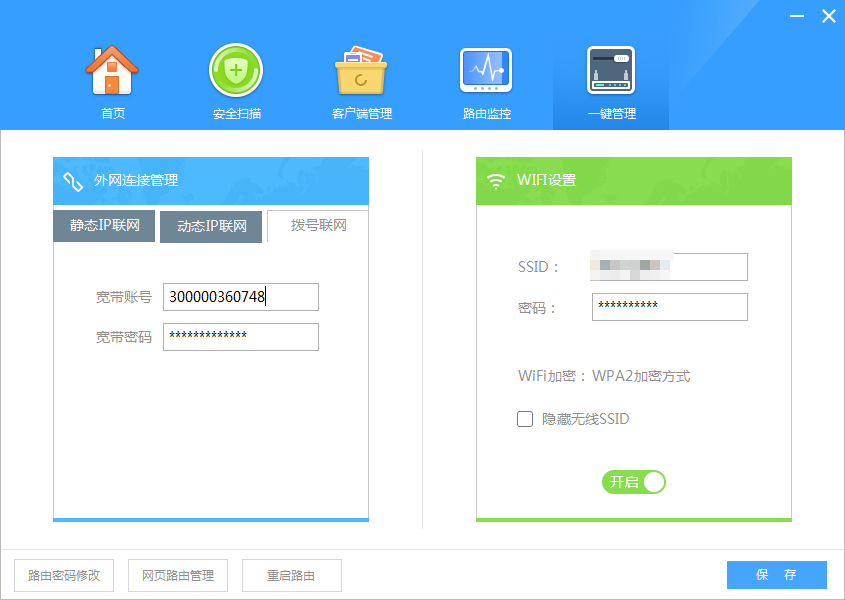Open 路由密码修改 password change

pyautogui.click(x=63, y=575)
